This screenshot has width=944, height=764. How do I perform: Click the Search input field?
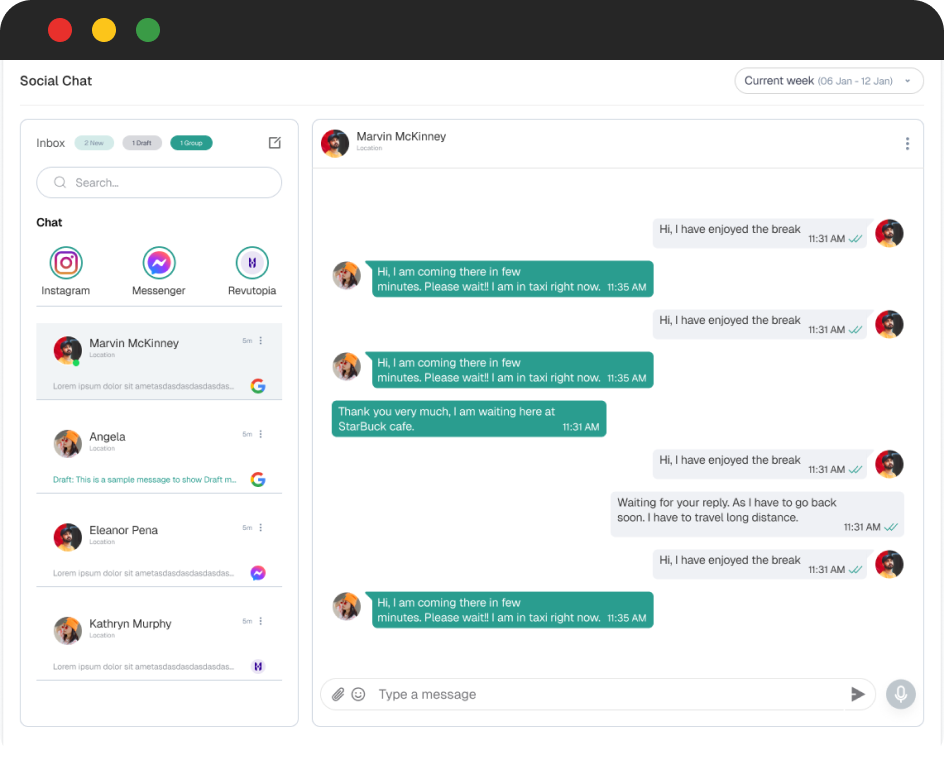(160, 183)
